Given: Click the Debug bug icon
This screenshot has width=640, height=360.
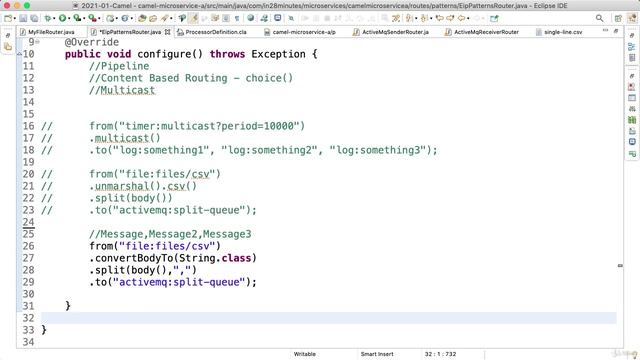Looking at the screenshot, I should coord(48,18).
